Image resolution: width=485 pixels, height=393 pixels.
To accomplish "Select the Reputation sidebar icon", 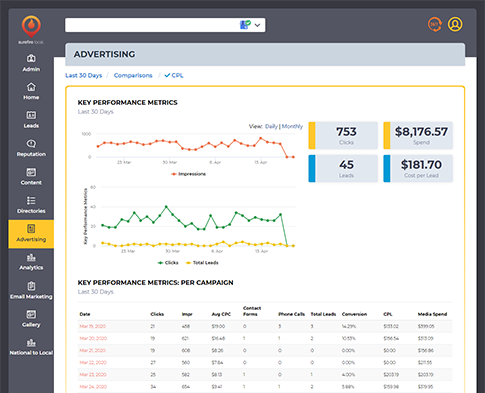I will [31, 143].
